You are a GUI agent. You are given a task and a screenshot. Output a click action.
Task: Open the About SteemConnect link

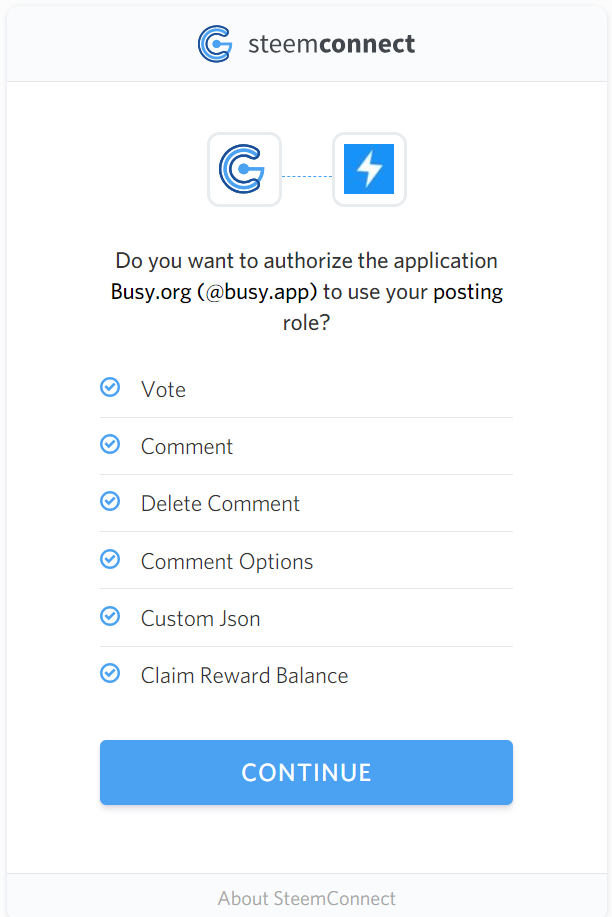point(307,898)
